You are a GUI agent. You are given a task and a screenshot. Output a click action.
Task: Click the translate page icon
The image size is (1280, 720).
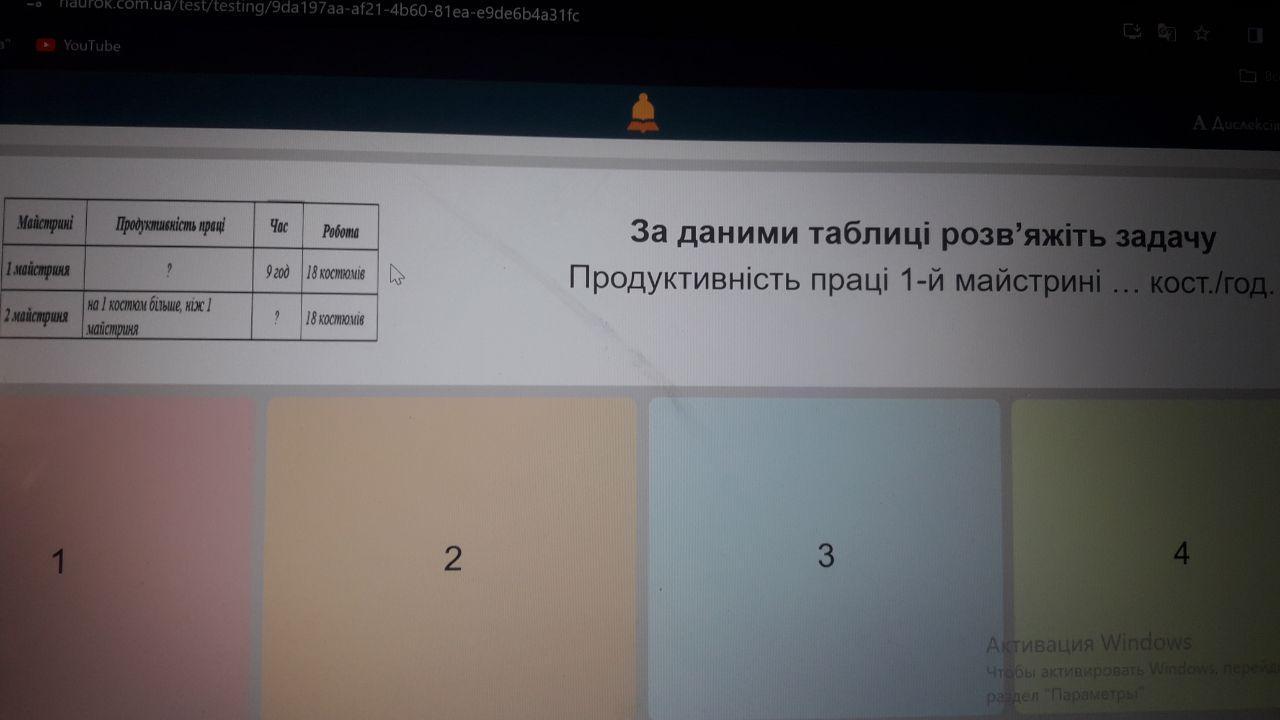1166,32
